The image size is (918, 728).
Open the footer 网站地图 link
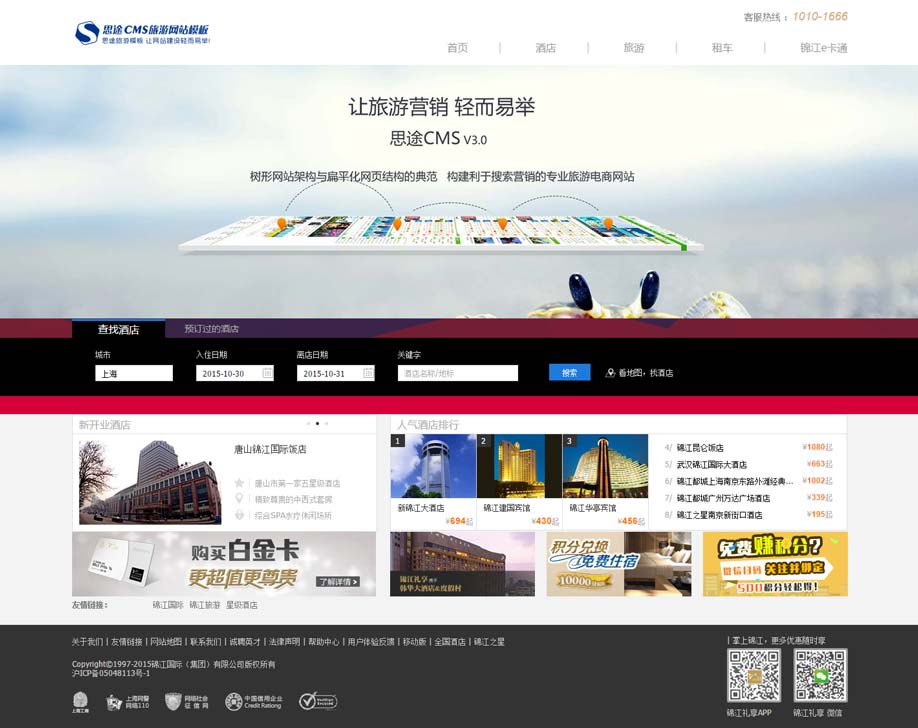(x=166, y=642)
